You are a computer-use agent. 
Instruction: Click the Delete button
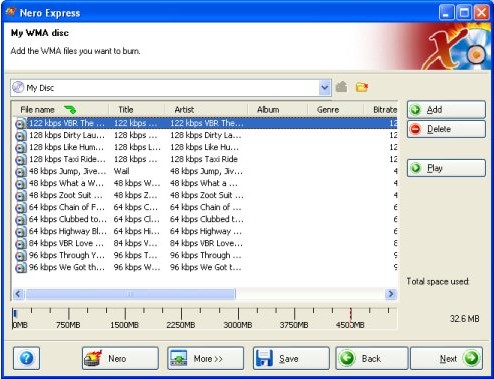tap(446, 129)
